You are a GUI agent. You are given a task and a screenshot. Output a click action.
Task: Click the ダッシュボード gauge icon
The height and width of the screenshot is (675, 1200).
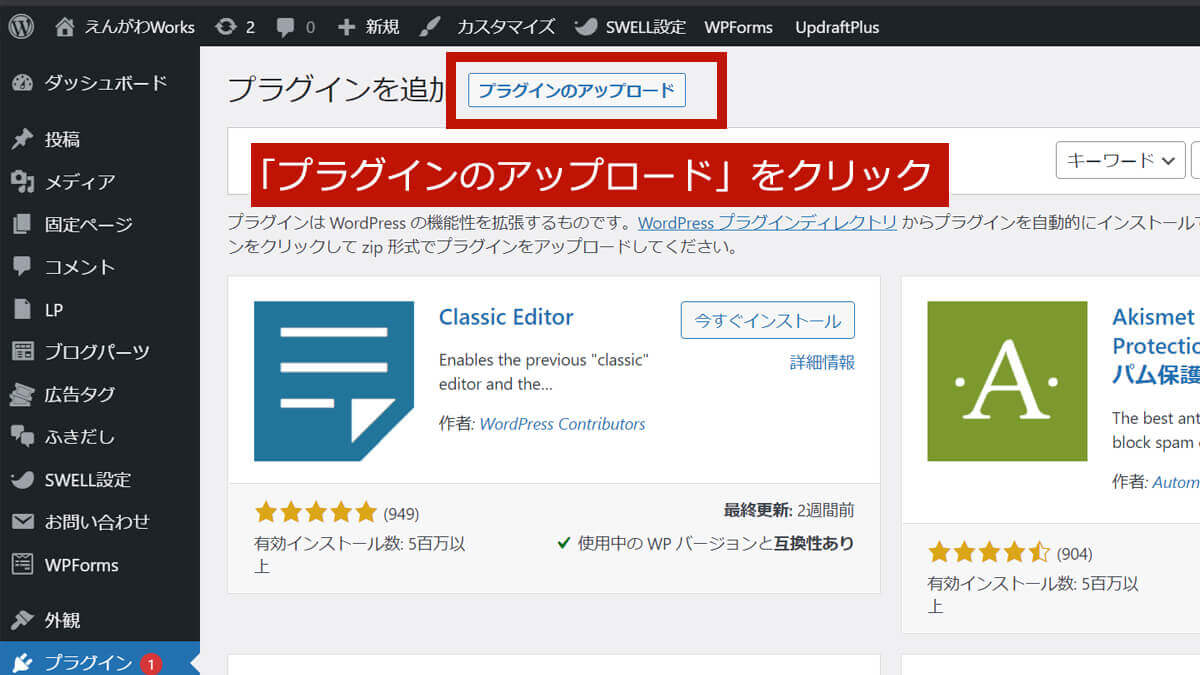coord(22,83)
